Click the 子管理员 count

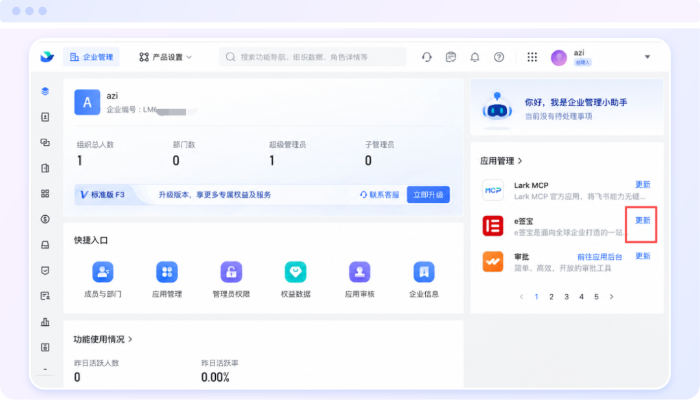click(x=368, y=160)
